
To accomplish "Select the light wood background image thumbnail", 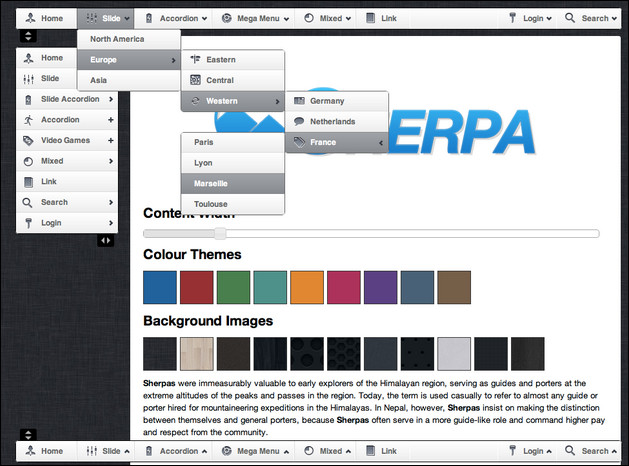I will point(196,353).
